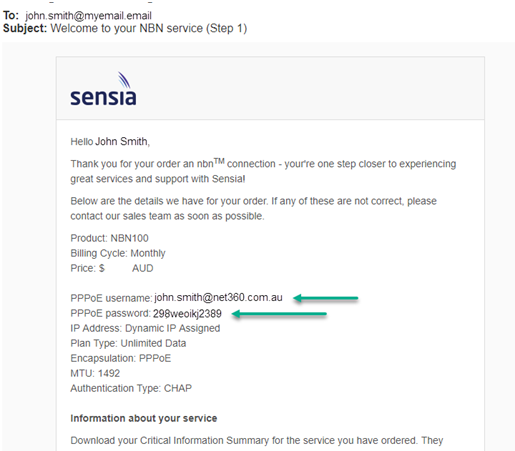Click the To: label in header
Screen dimensions: 515x451
[x=11, y=16]
